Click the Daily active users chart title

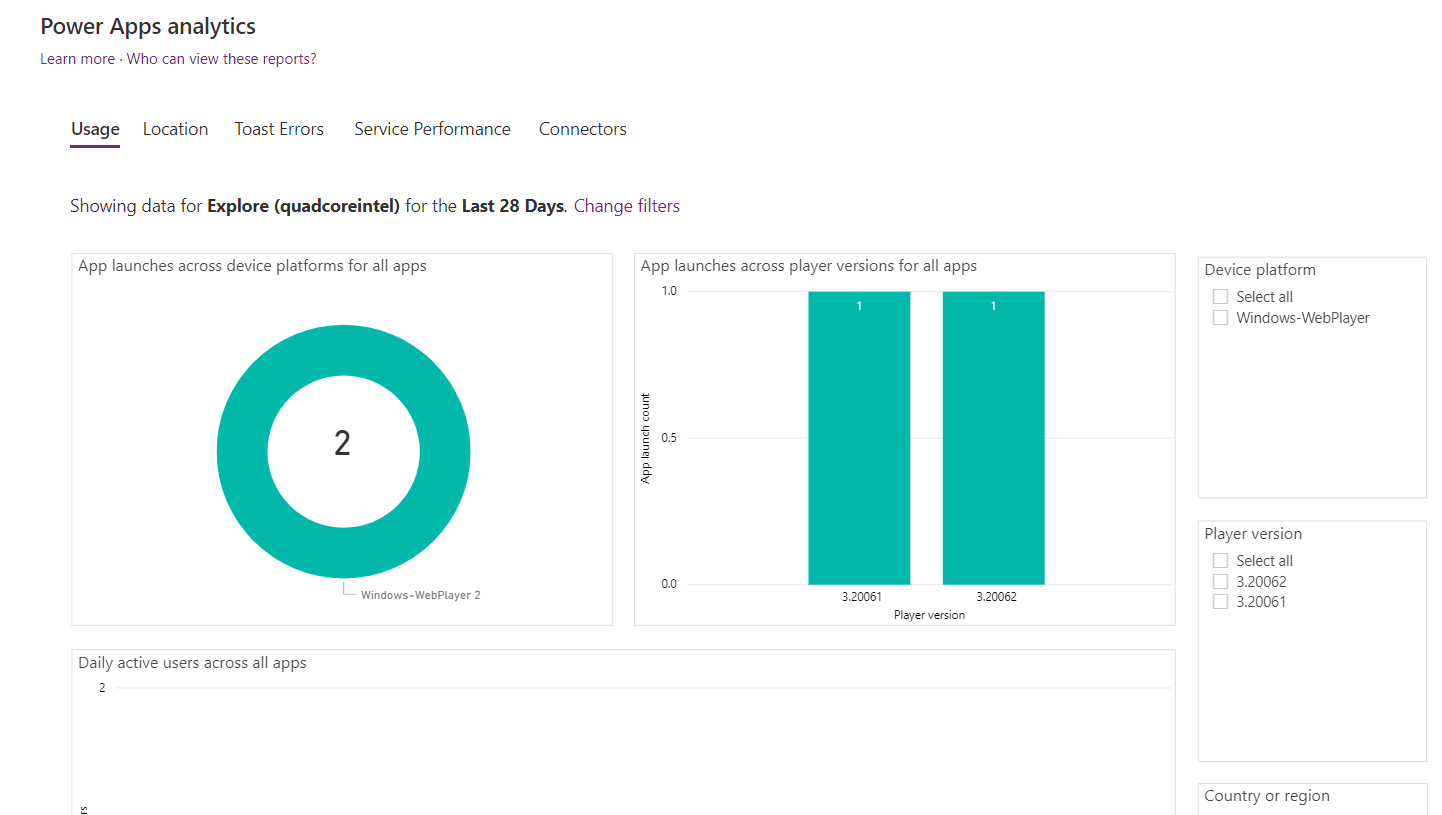coord(192,662)
